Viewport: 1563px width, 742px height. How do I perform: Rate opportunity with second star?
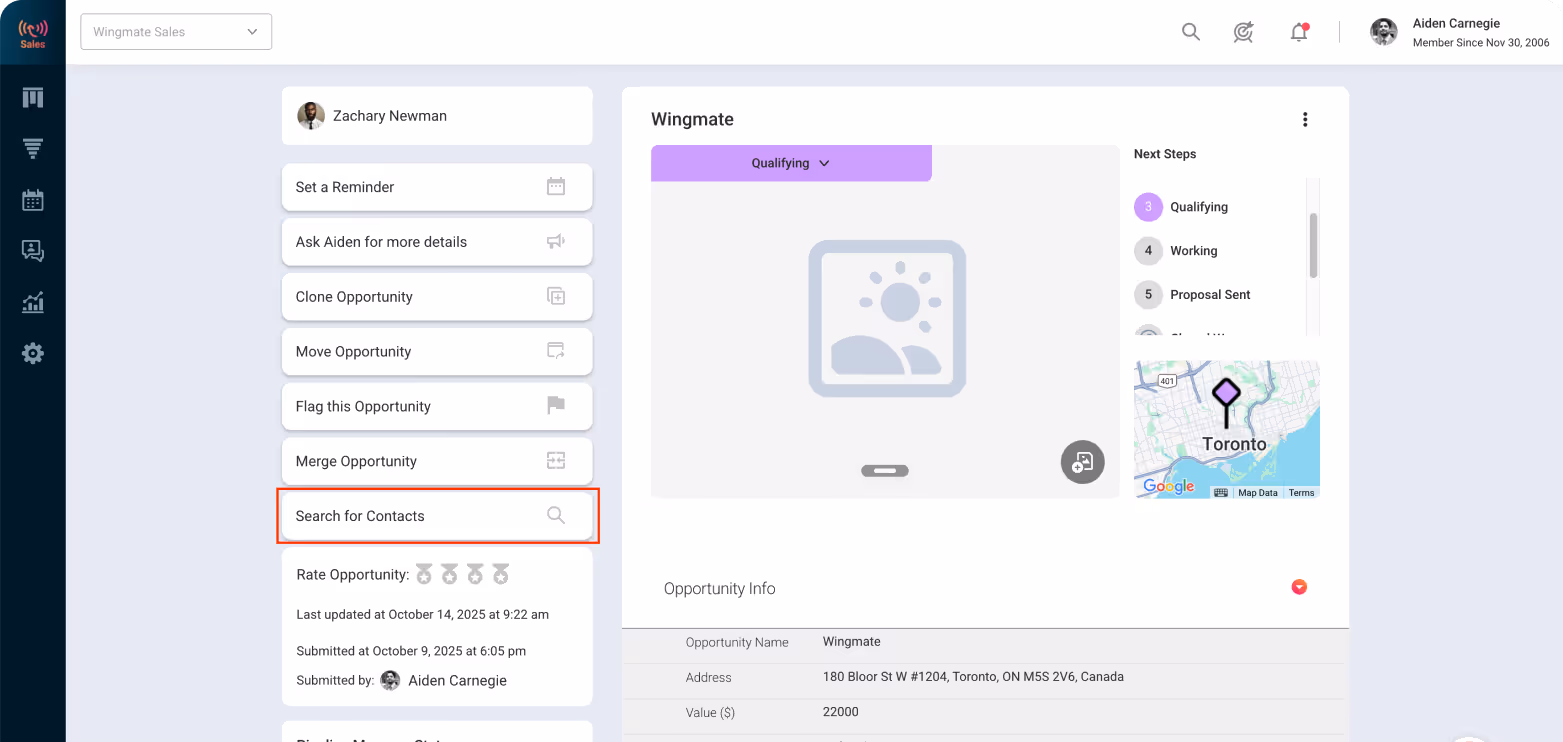pos(450,574)
